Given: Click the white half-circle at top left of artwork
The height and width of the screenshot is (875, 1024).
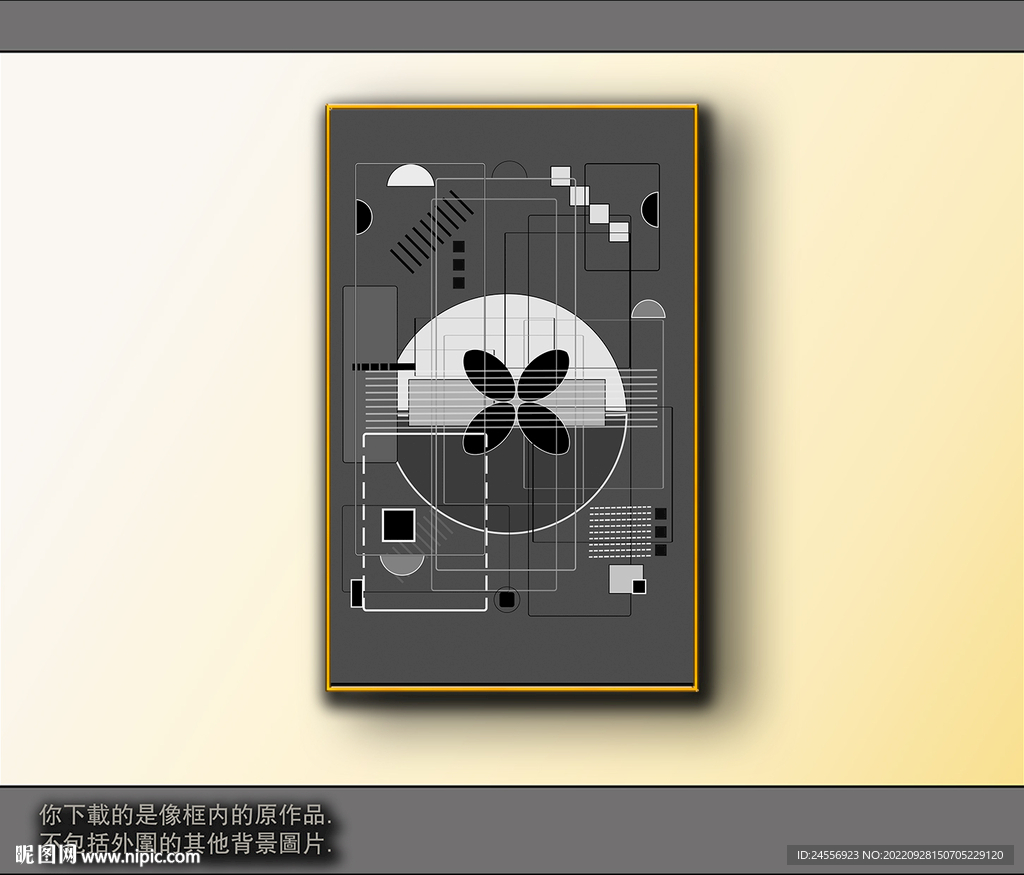Looking at the screenshot, I should [410, 176].
